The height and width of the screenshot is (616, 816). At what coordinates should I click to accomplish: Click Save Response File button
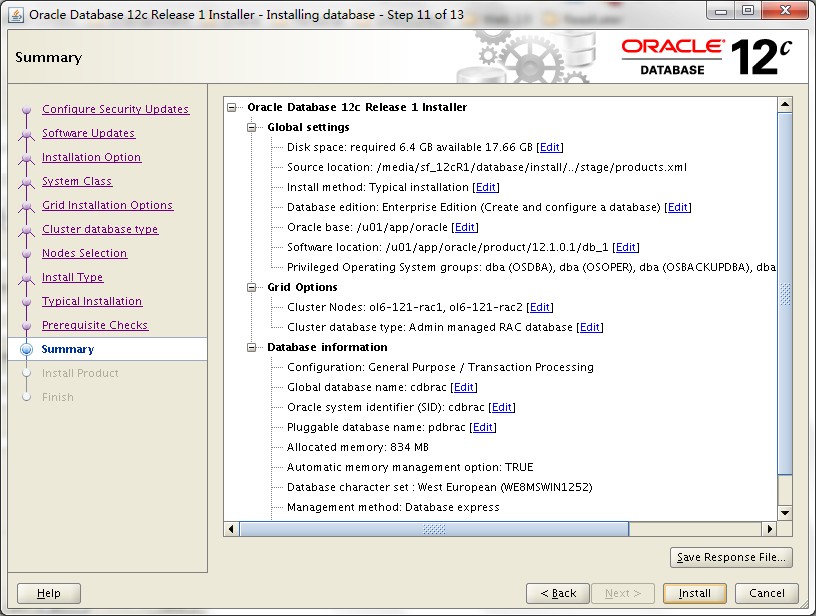point(731,557)
